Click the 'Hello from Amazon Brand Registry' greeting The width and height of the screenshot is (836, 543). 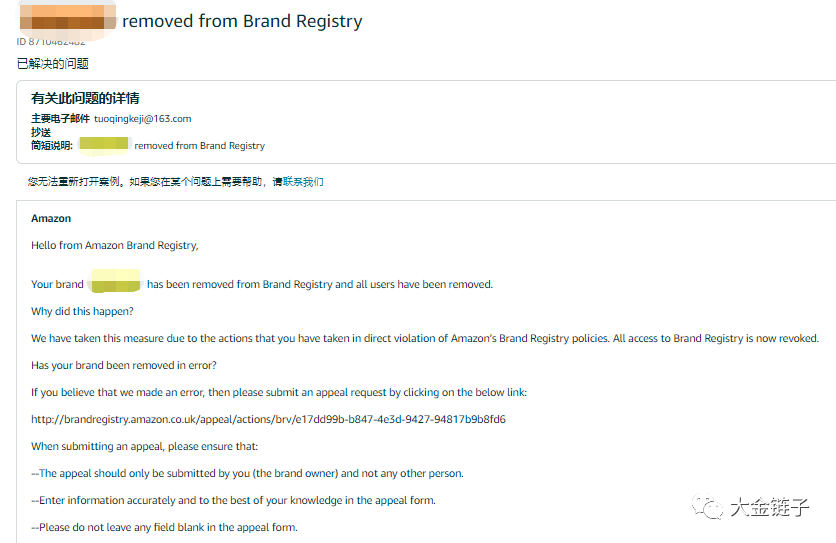[x=115, y=245]
